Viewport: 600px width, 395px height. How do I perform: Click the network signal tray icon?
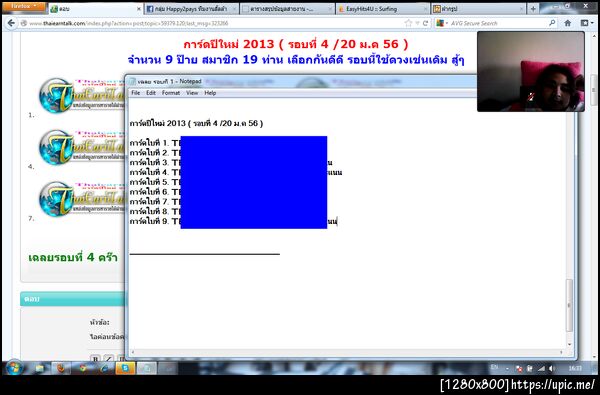click(x=541, y=369)
